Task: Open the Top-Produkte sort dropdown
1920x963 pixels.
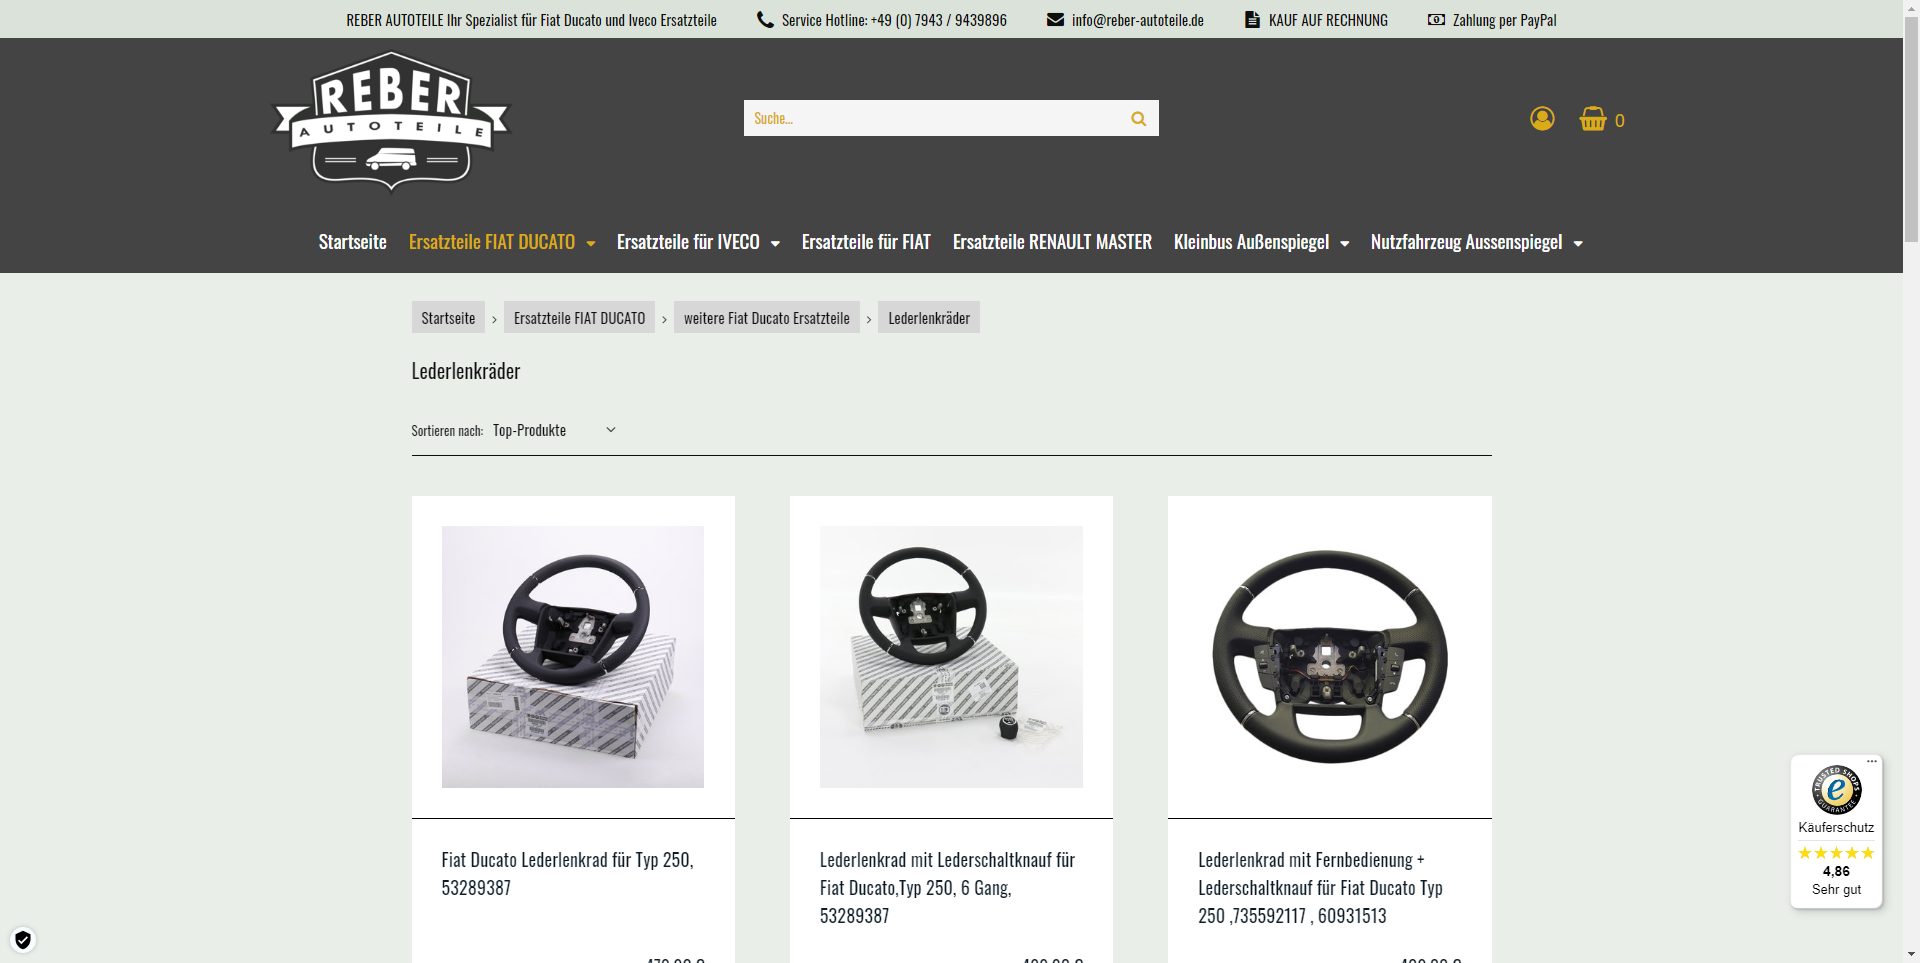Action: [x=554, y=430]
